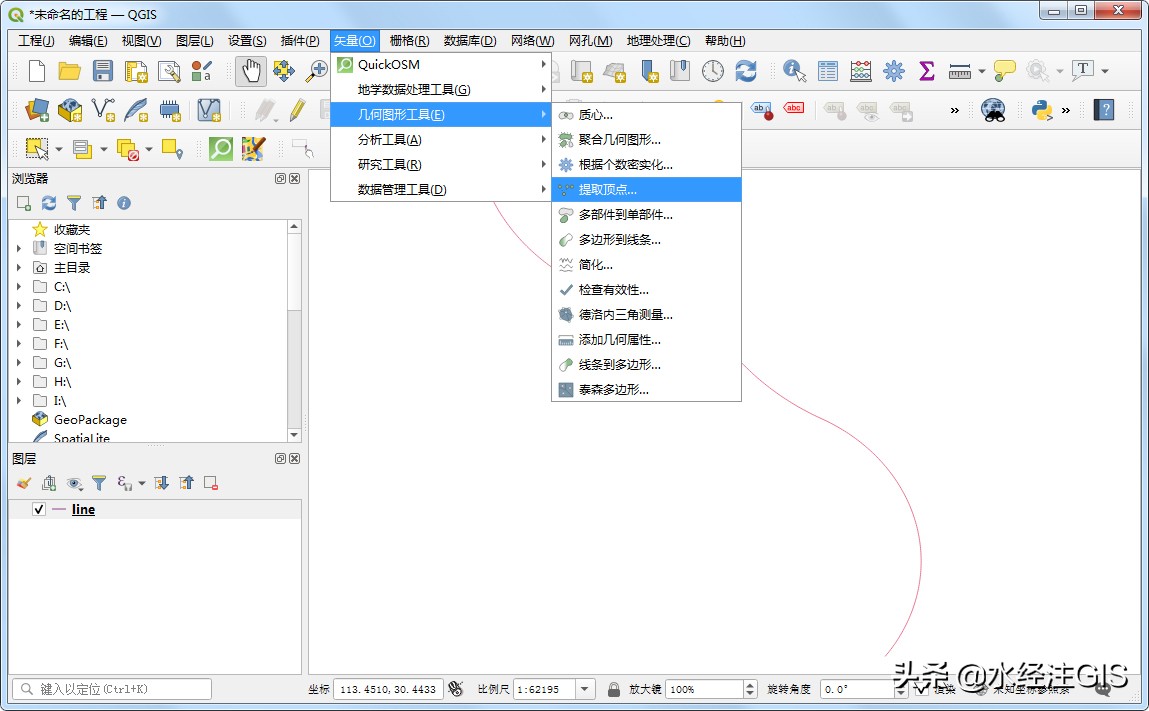Open the 帮助(H) menu

click(725, 40)
